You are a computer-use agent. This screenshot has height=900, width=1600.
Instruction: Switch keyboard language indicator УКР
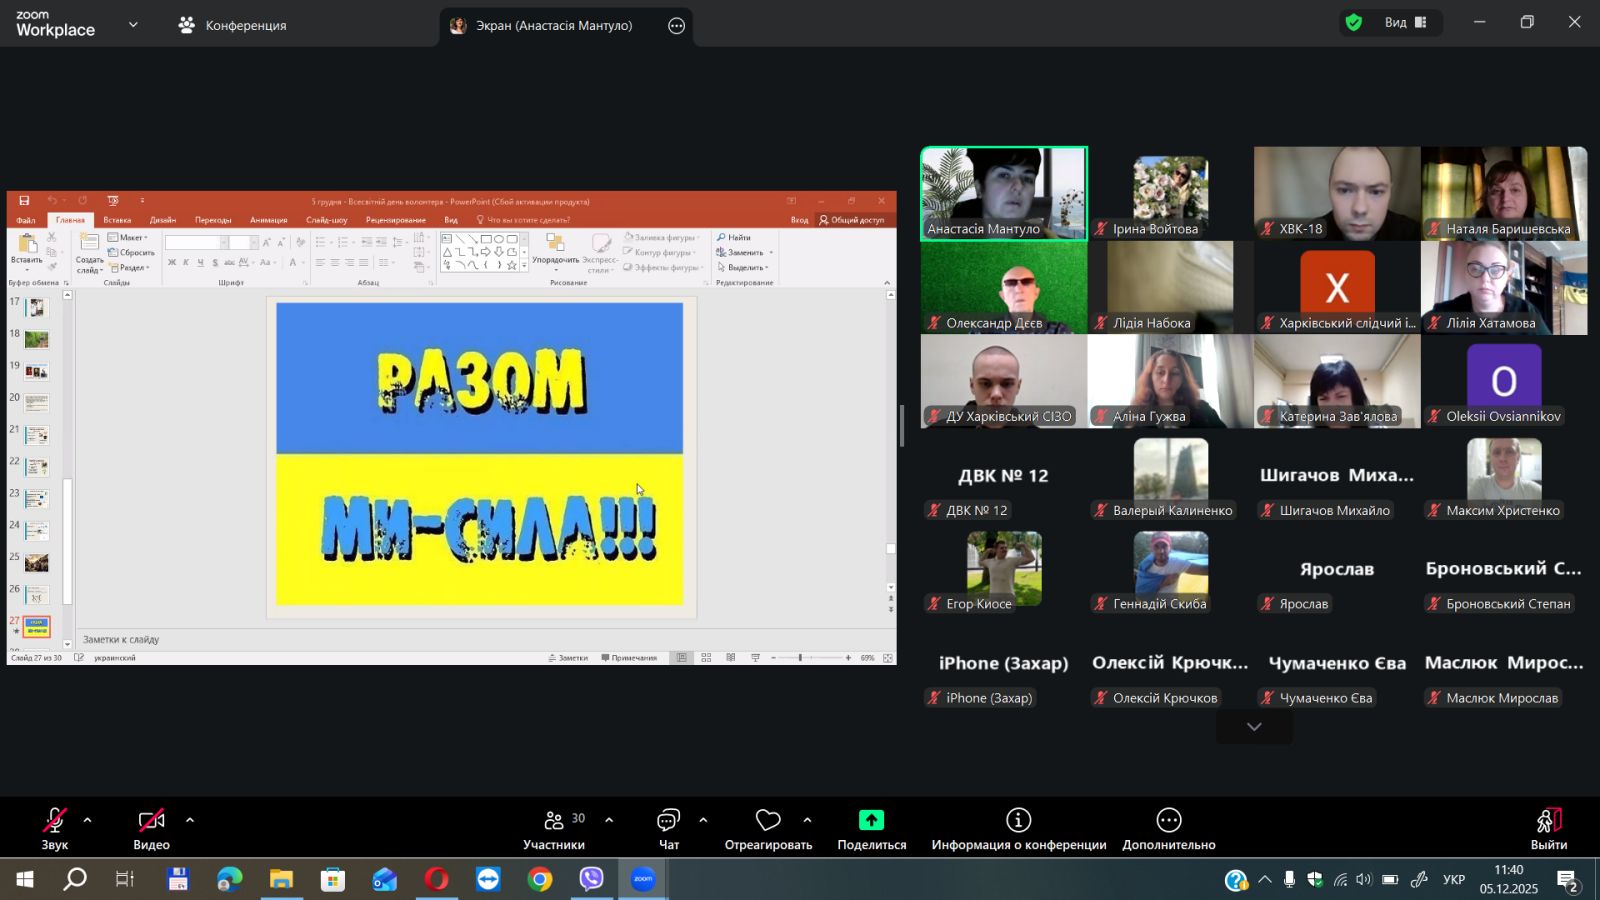[1454, 880]
